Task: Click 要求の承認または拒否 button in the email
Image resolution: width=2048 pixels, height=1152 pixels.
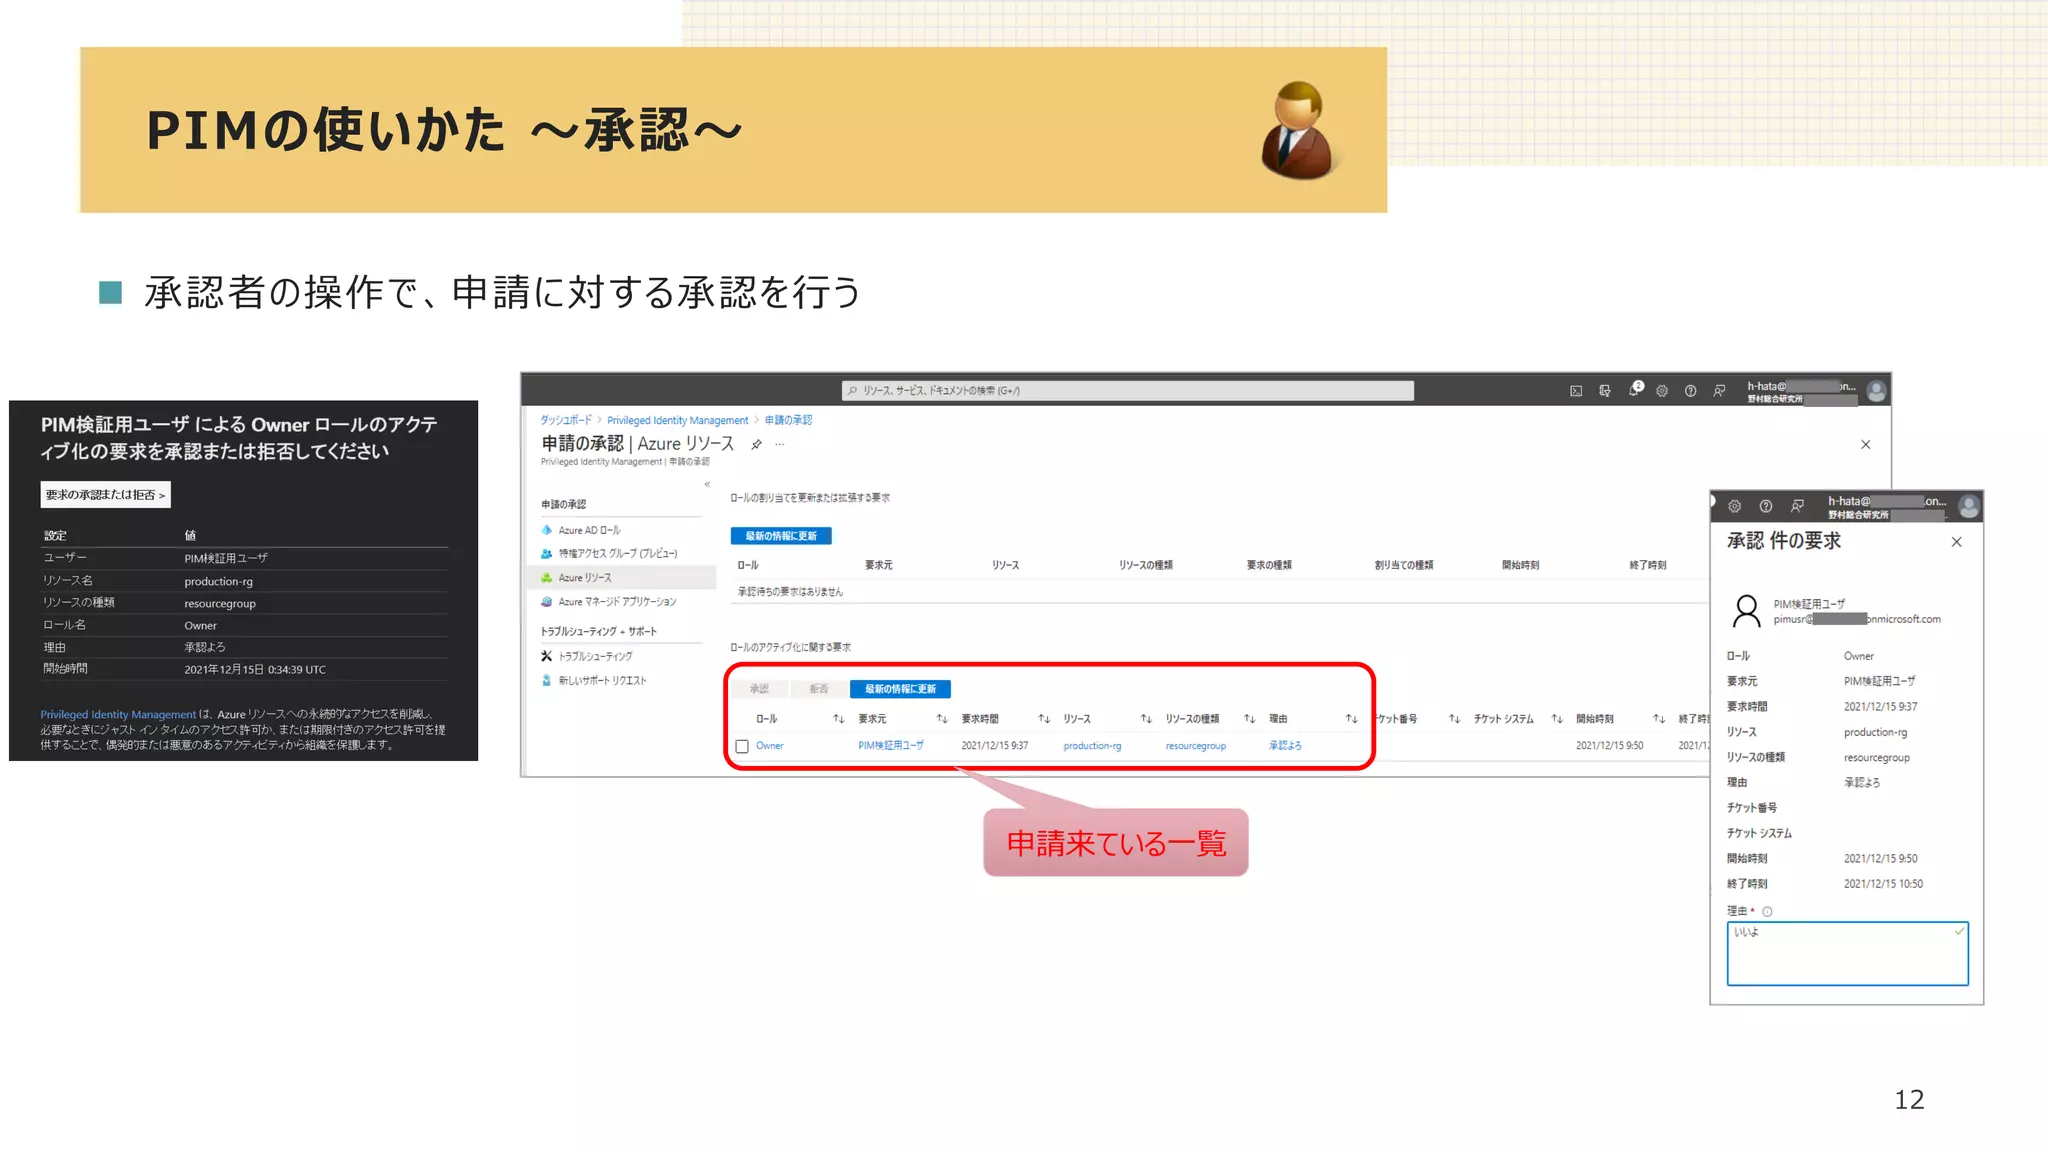Action: [x=105, y=495]
